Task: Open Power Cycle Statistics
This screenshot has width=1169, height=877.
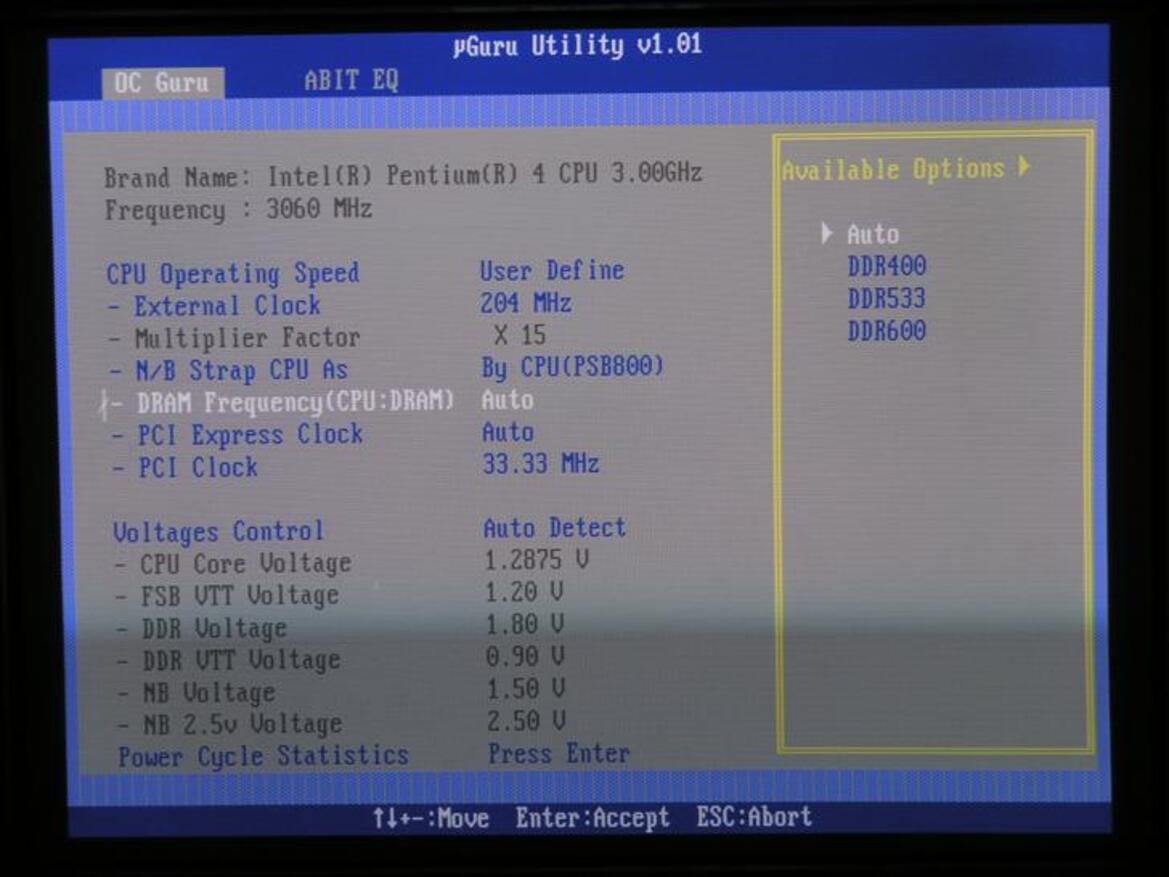Action: (x=263, y=756)
